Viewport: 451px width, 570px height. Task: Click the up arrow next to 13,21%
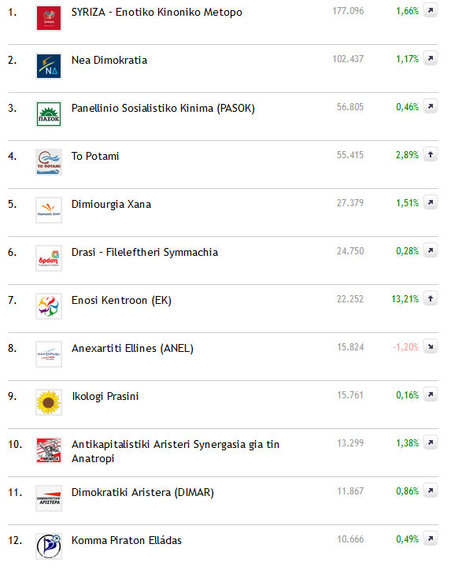(x=431, y=298)
